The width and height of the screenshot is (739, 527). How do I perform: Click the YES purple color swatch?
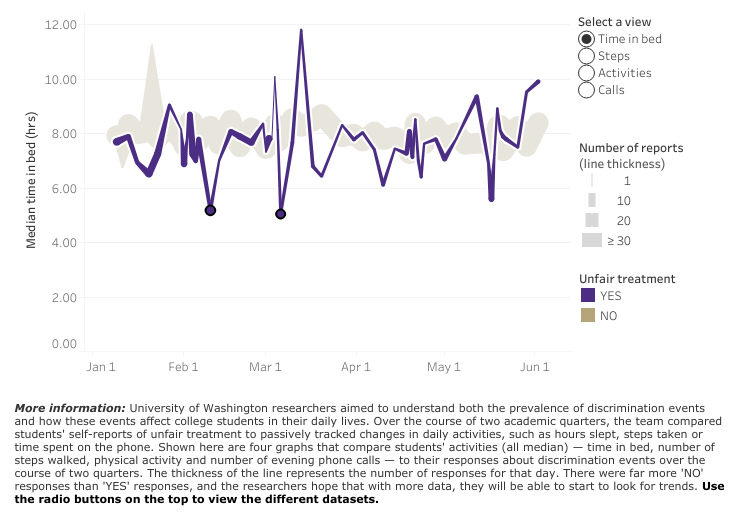(x=589, y=295)
